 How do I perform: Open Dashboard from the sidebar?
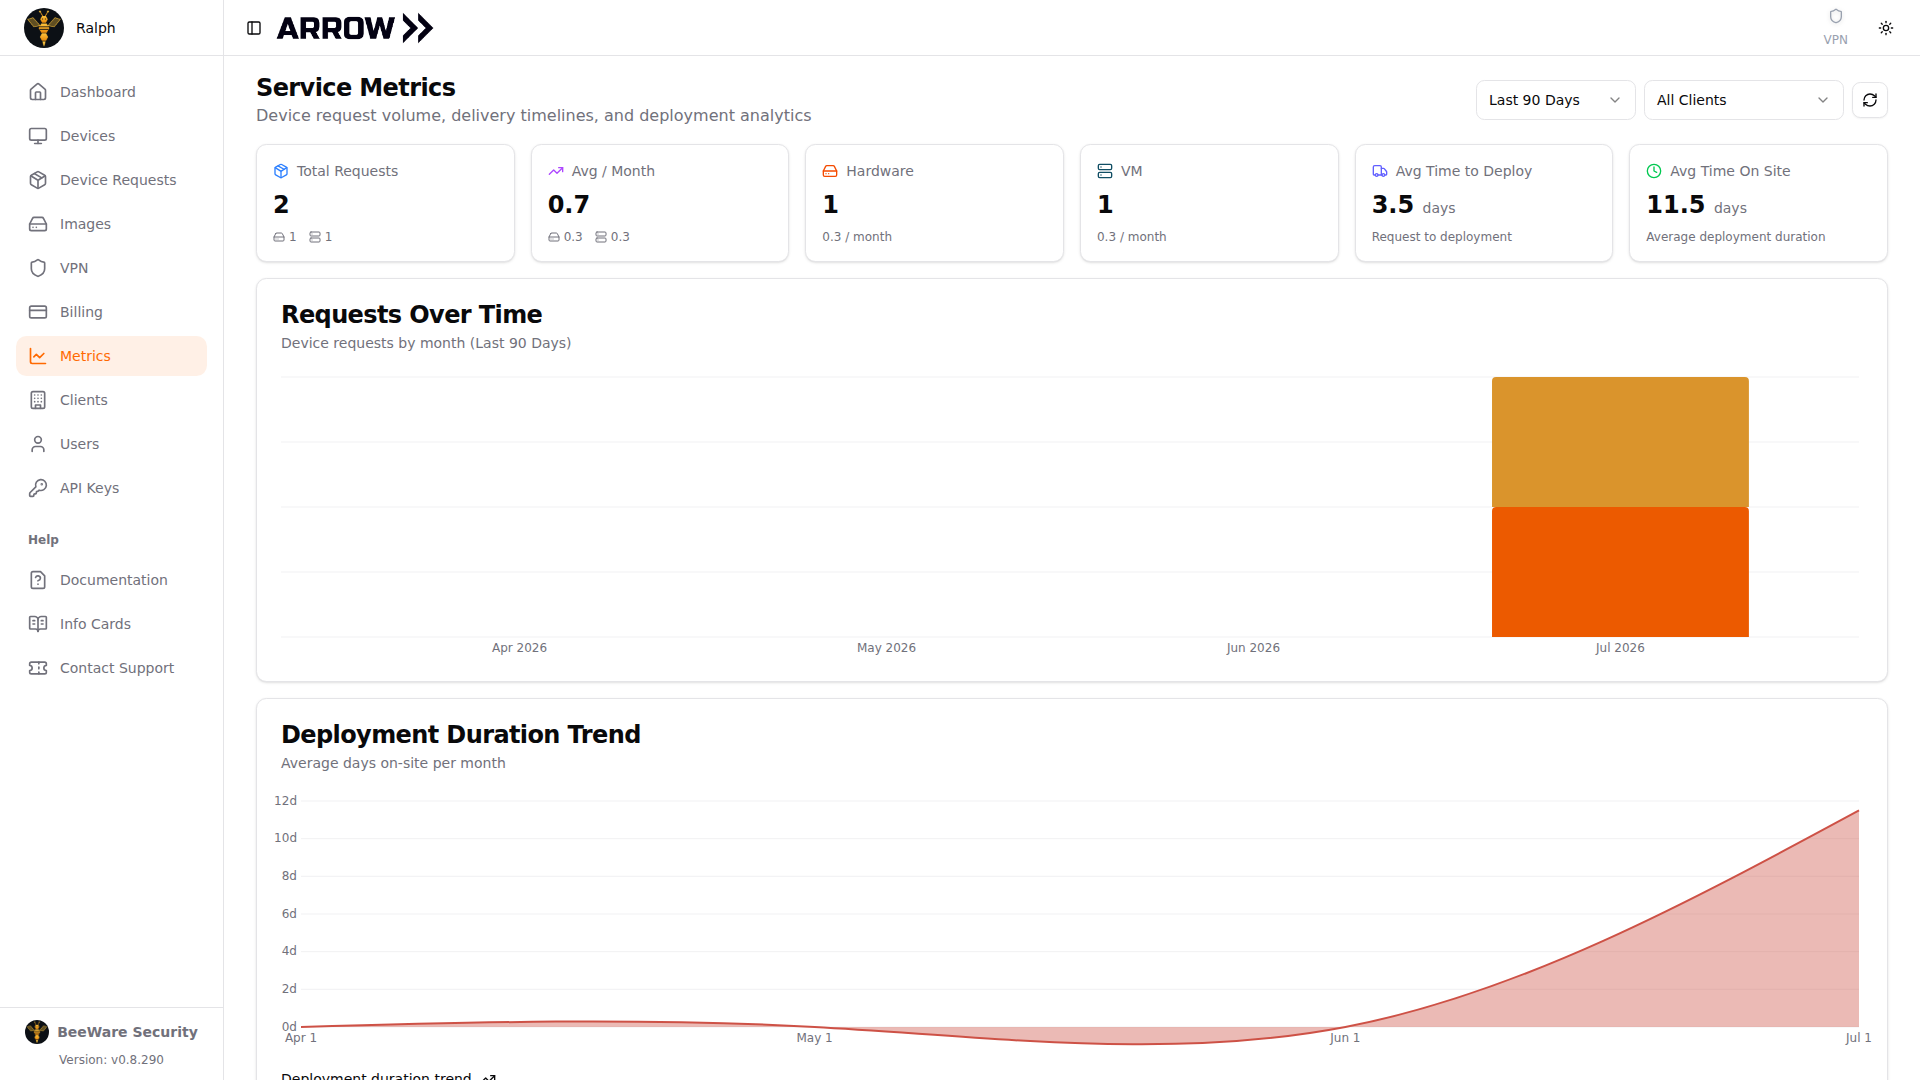[x=111, y=92]
